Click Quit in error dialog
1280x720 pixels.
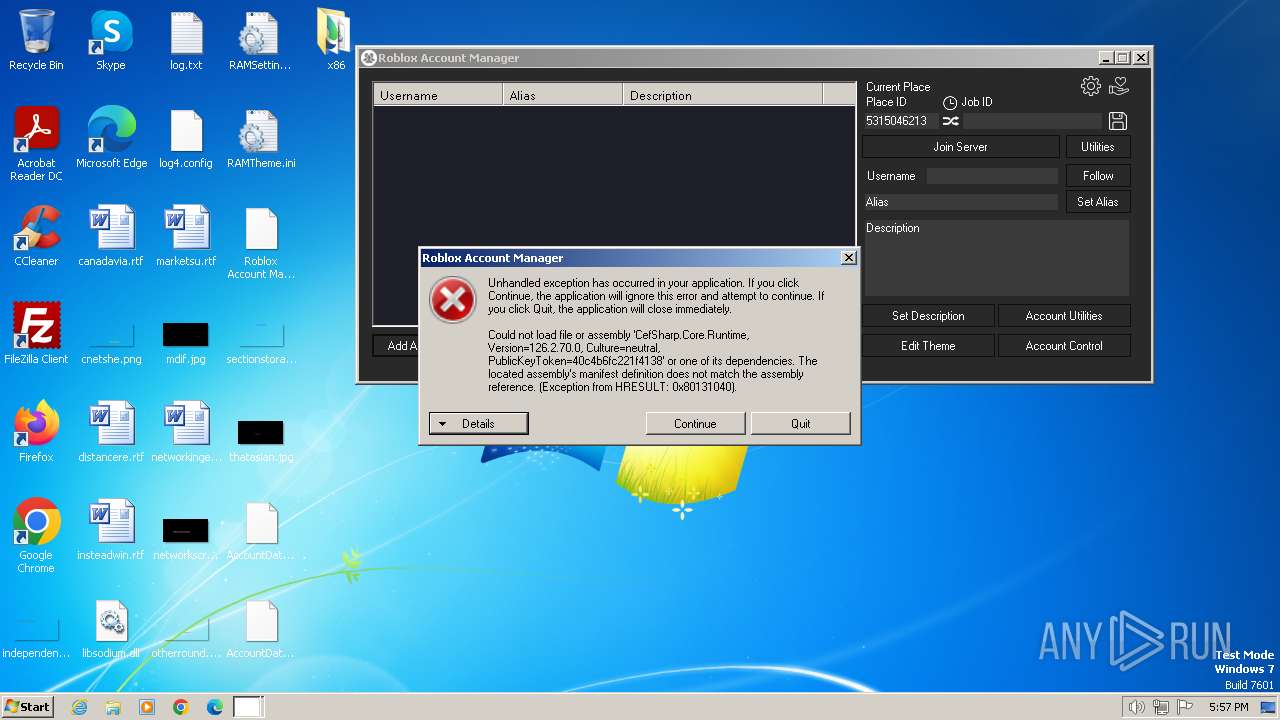pyautogui.click(x=801, y=424)
